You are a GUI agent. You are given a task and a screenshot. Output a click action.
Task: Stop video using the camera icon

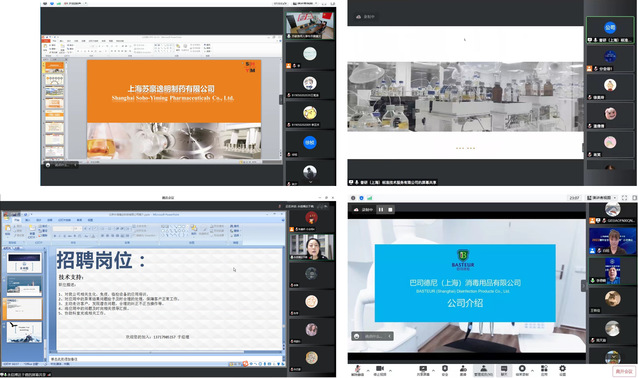tap(380, 370)
